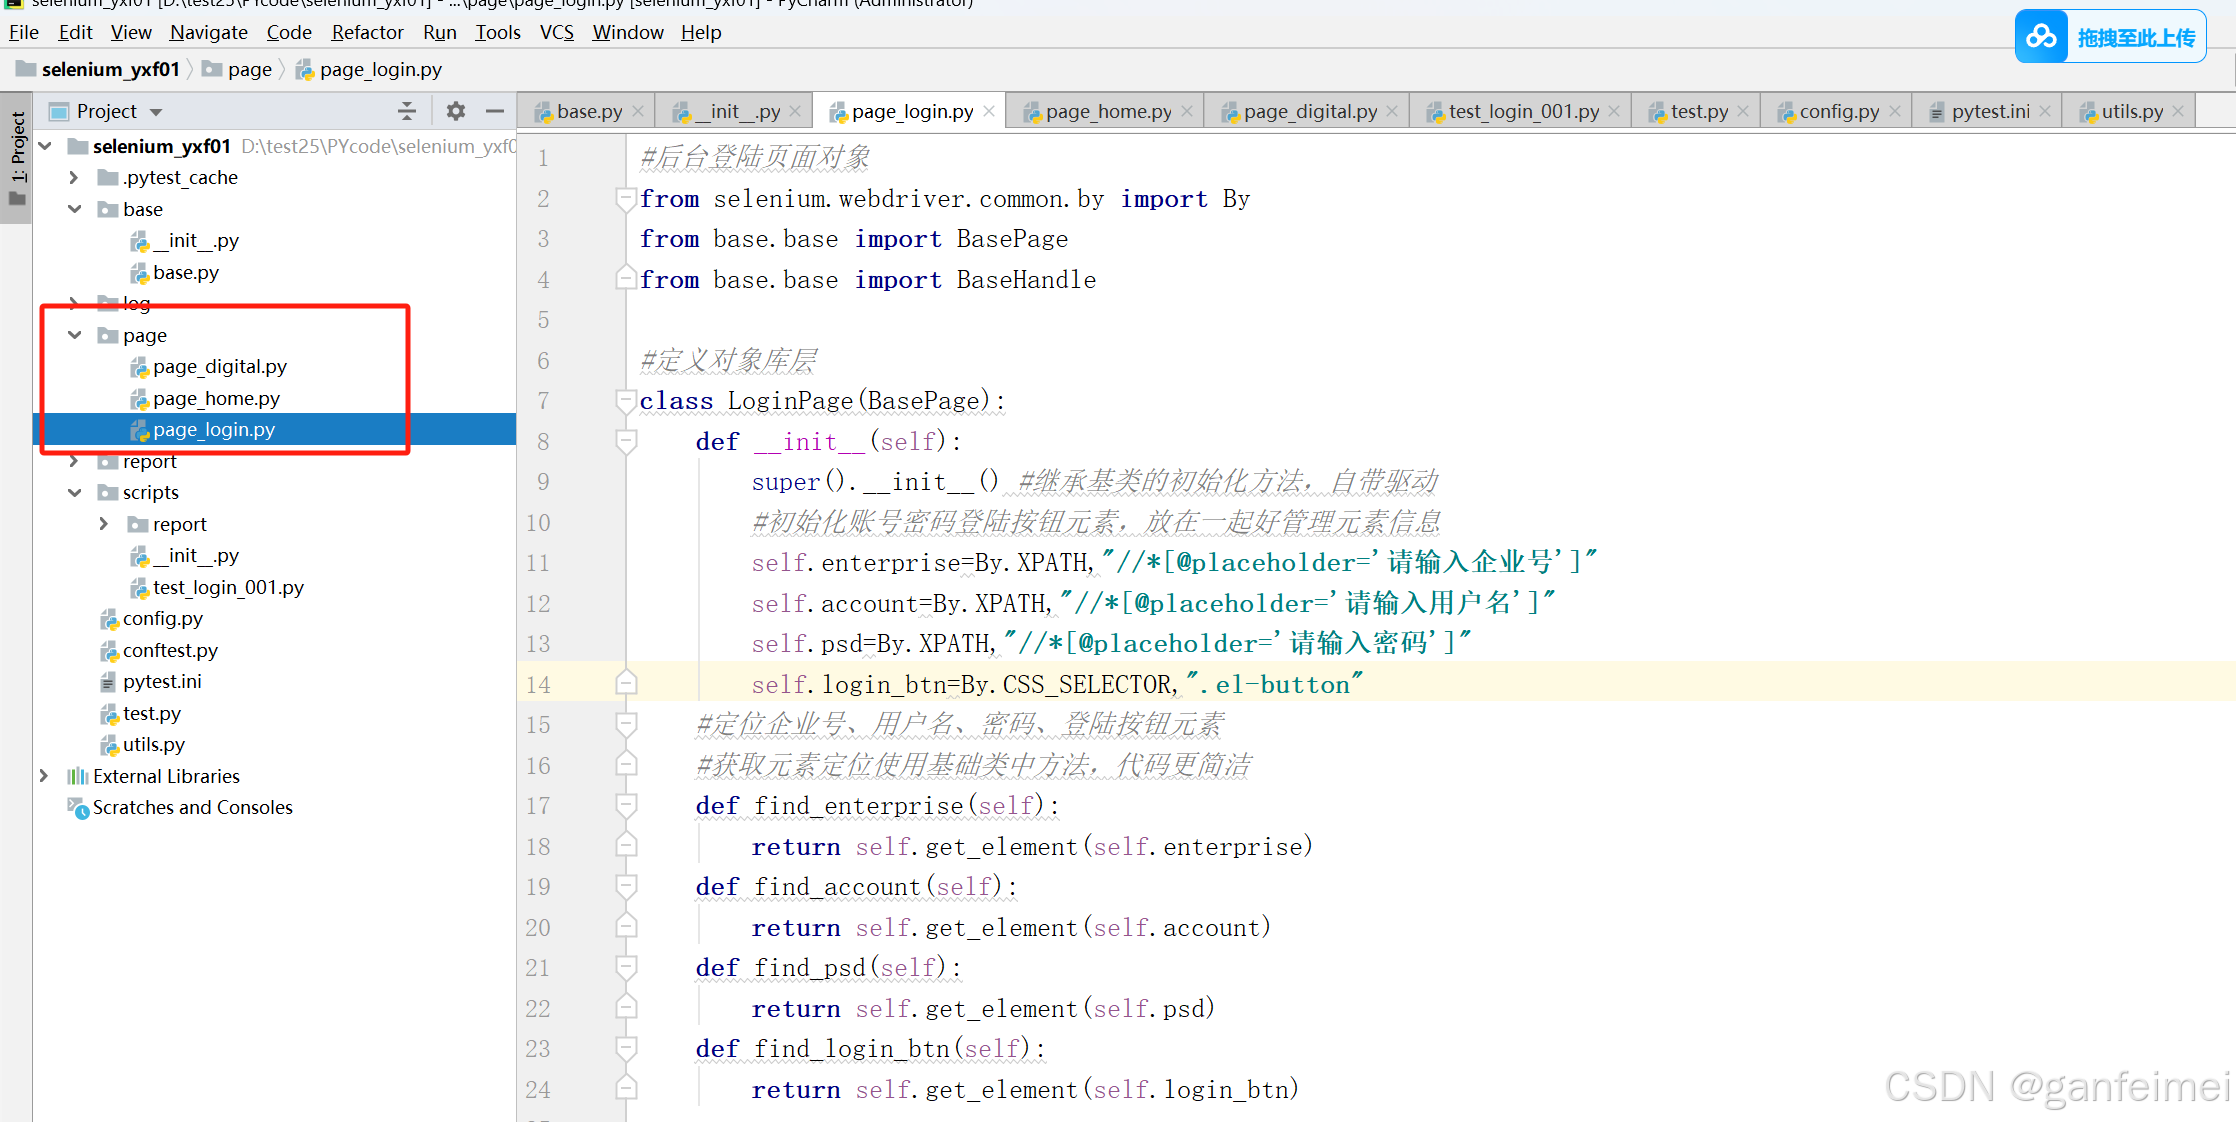The width and height of the screenshot is (2236, 1122).
Task: Open the Tools menu
Action: click(498, 32)
